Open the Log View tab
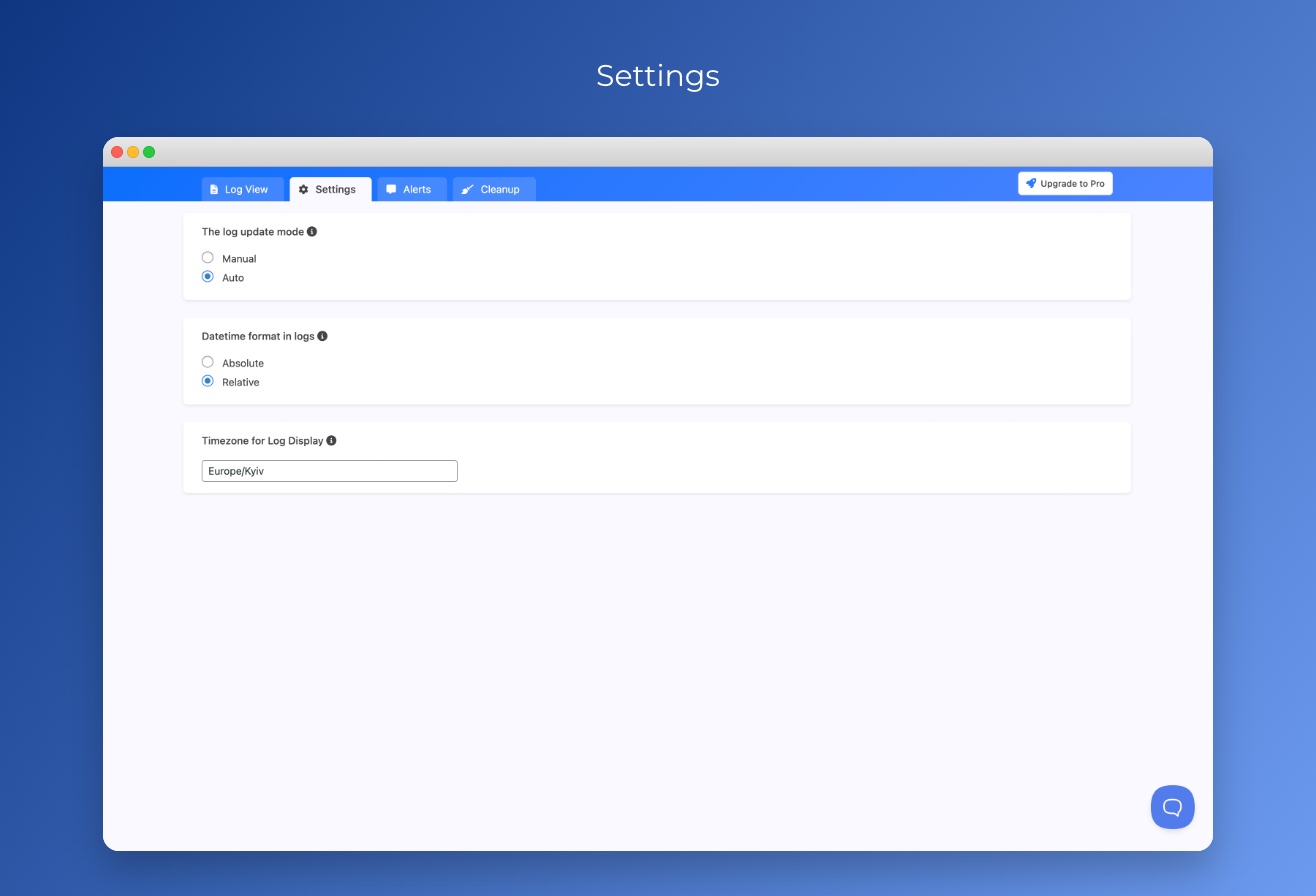 [243, 189]
